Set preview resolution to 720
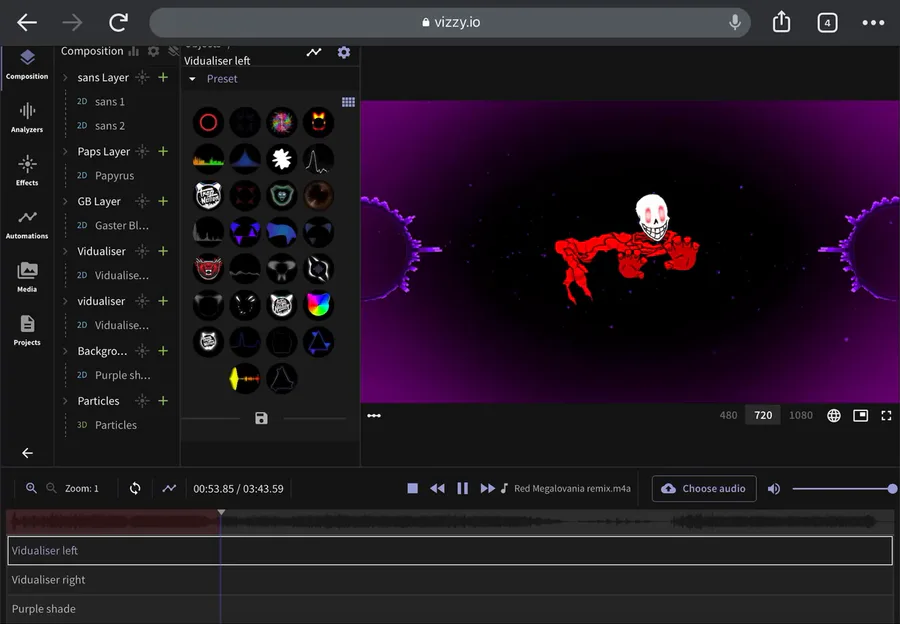900x624 pixels. (763, 416)
